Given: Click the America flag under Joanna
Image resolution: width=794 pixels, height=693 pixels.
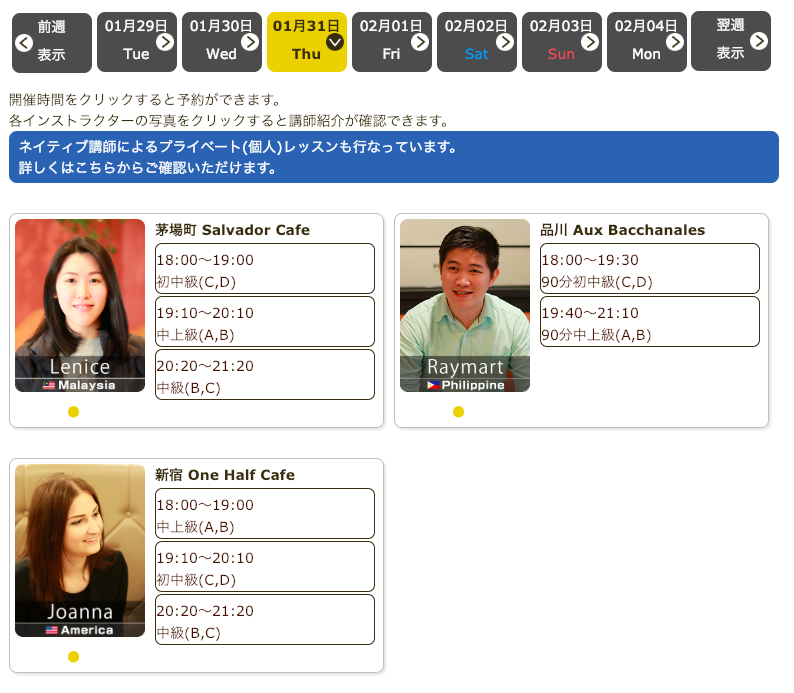Looking at the screenshot, I should click(52, 630).
